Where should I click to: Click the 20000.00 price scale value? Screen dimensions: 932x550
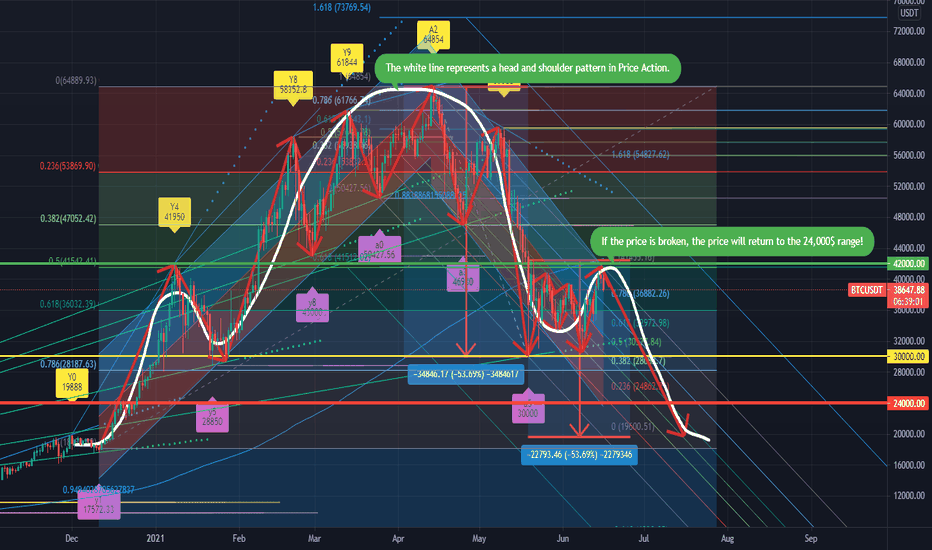pos(909,434)
